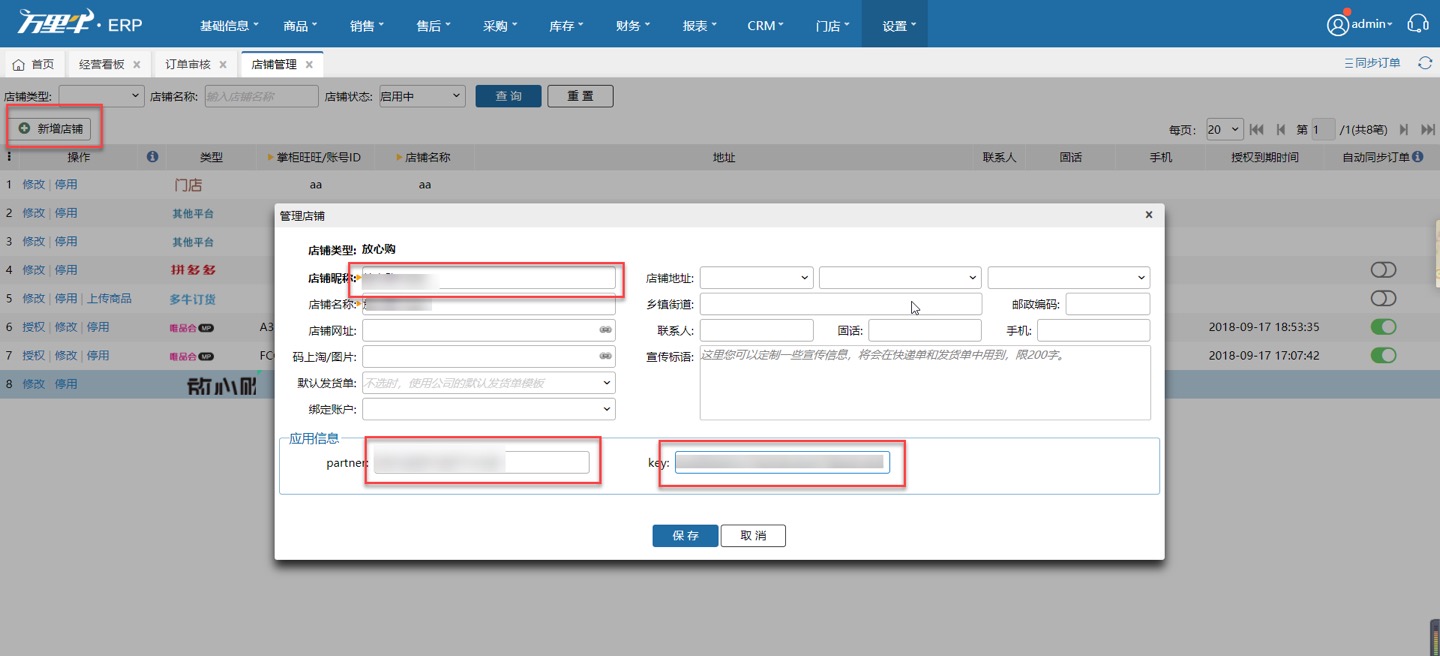Close the 店铺管理 tab with its X
This screenshot has height=656, width=1440.
309,65
